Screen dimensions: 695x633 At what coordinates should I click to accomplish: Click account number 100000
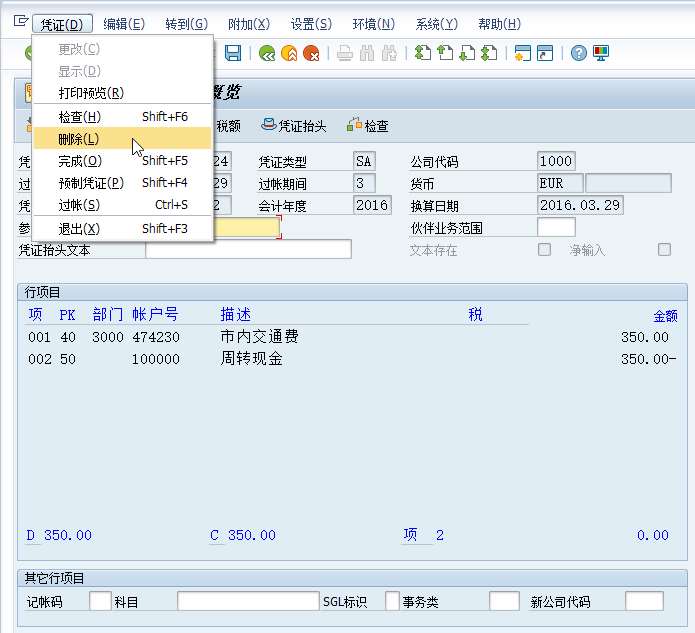point(156,359)
